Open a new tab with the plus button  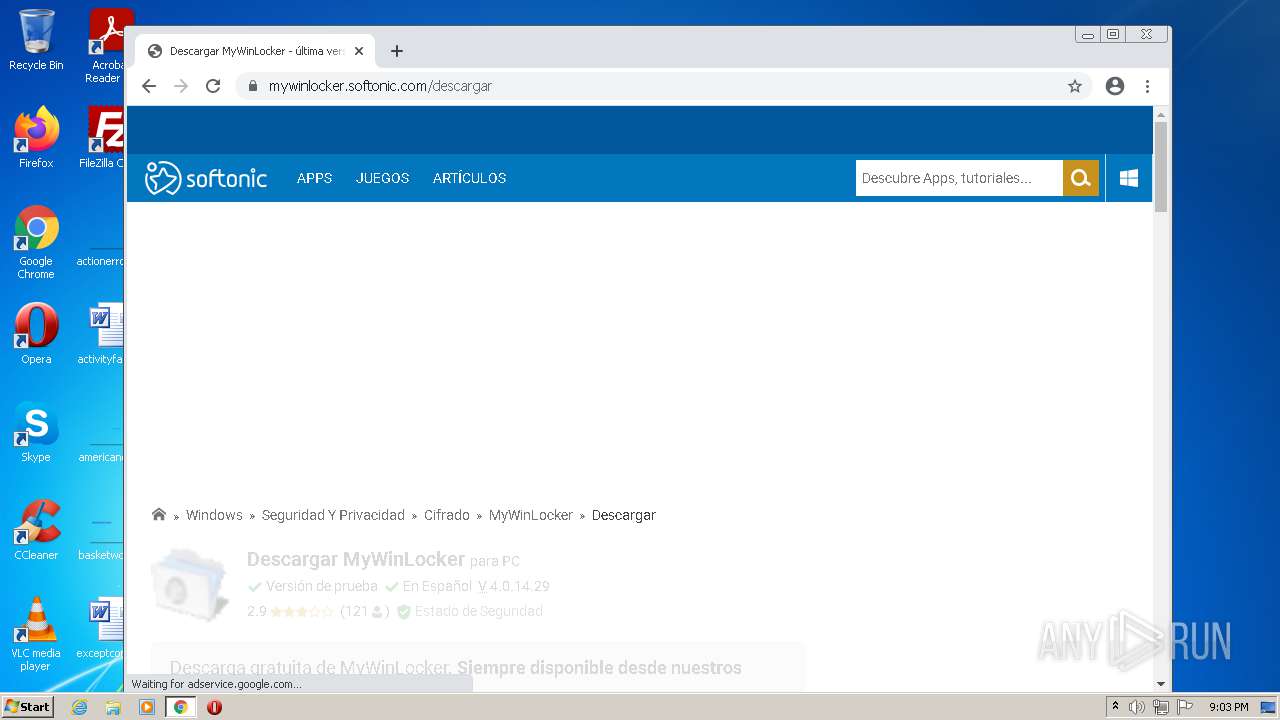click(397, 51)
